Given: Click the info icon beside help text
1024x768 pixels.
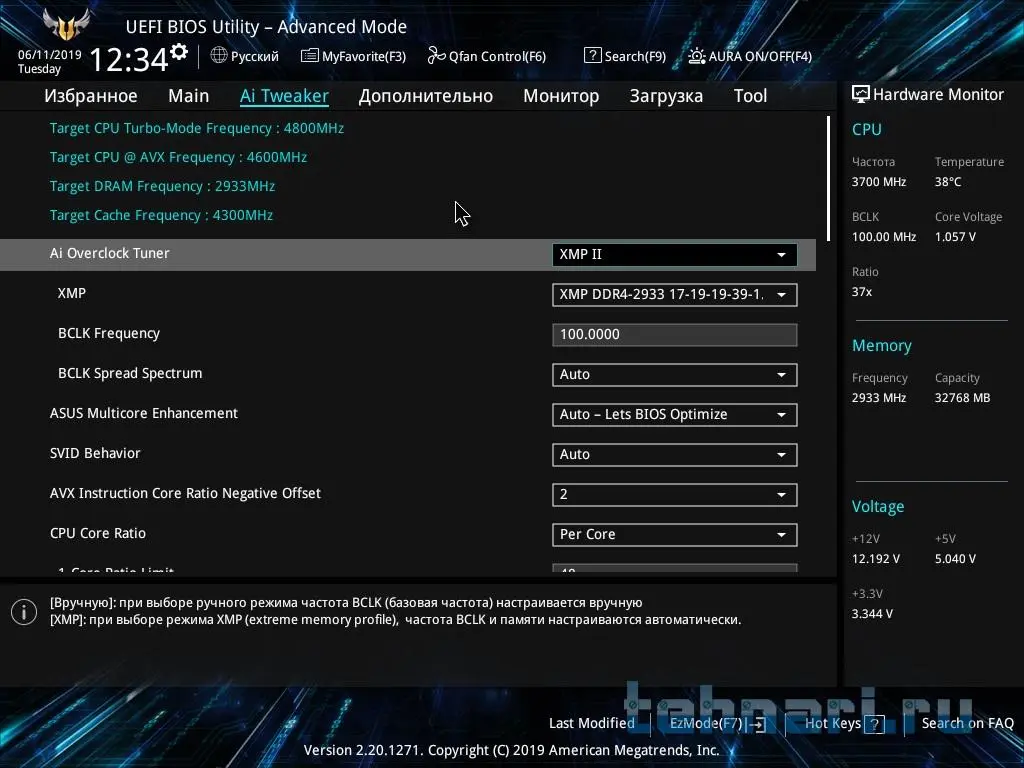Looking at the screenshot, I should (24, 612).
